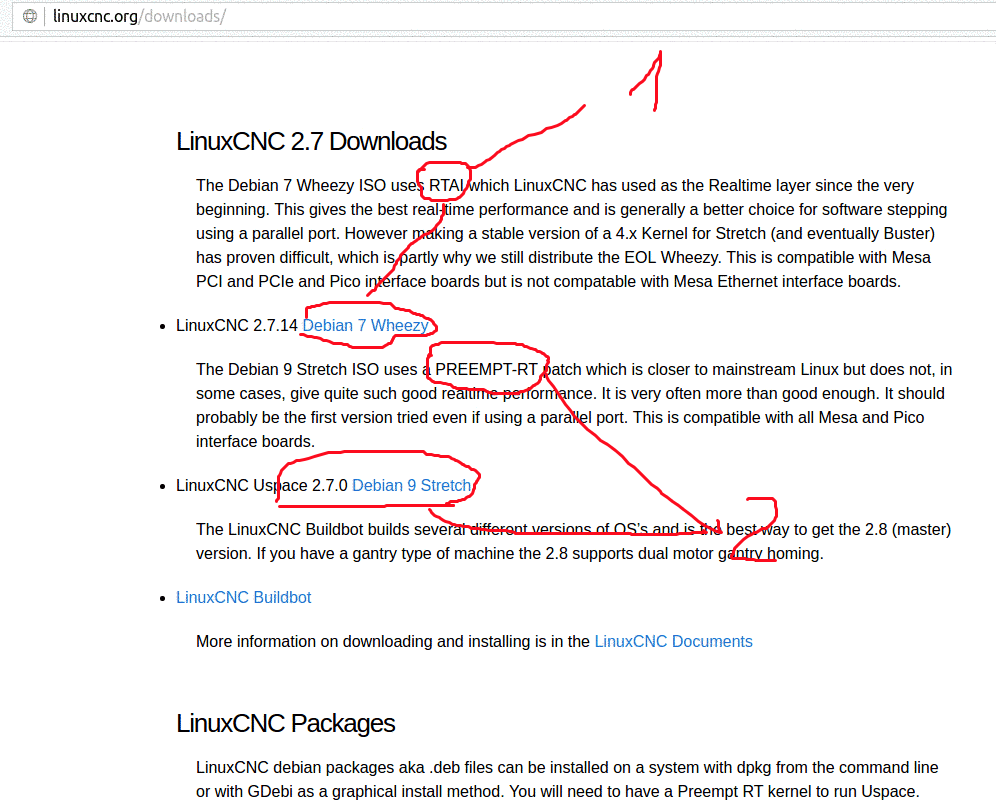Click the text 'The LinuxCNC Buildbot builds several'
The height and width of the screenshot is (806, 996).
tap(330, 530)
